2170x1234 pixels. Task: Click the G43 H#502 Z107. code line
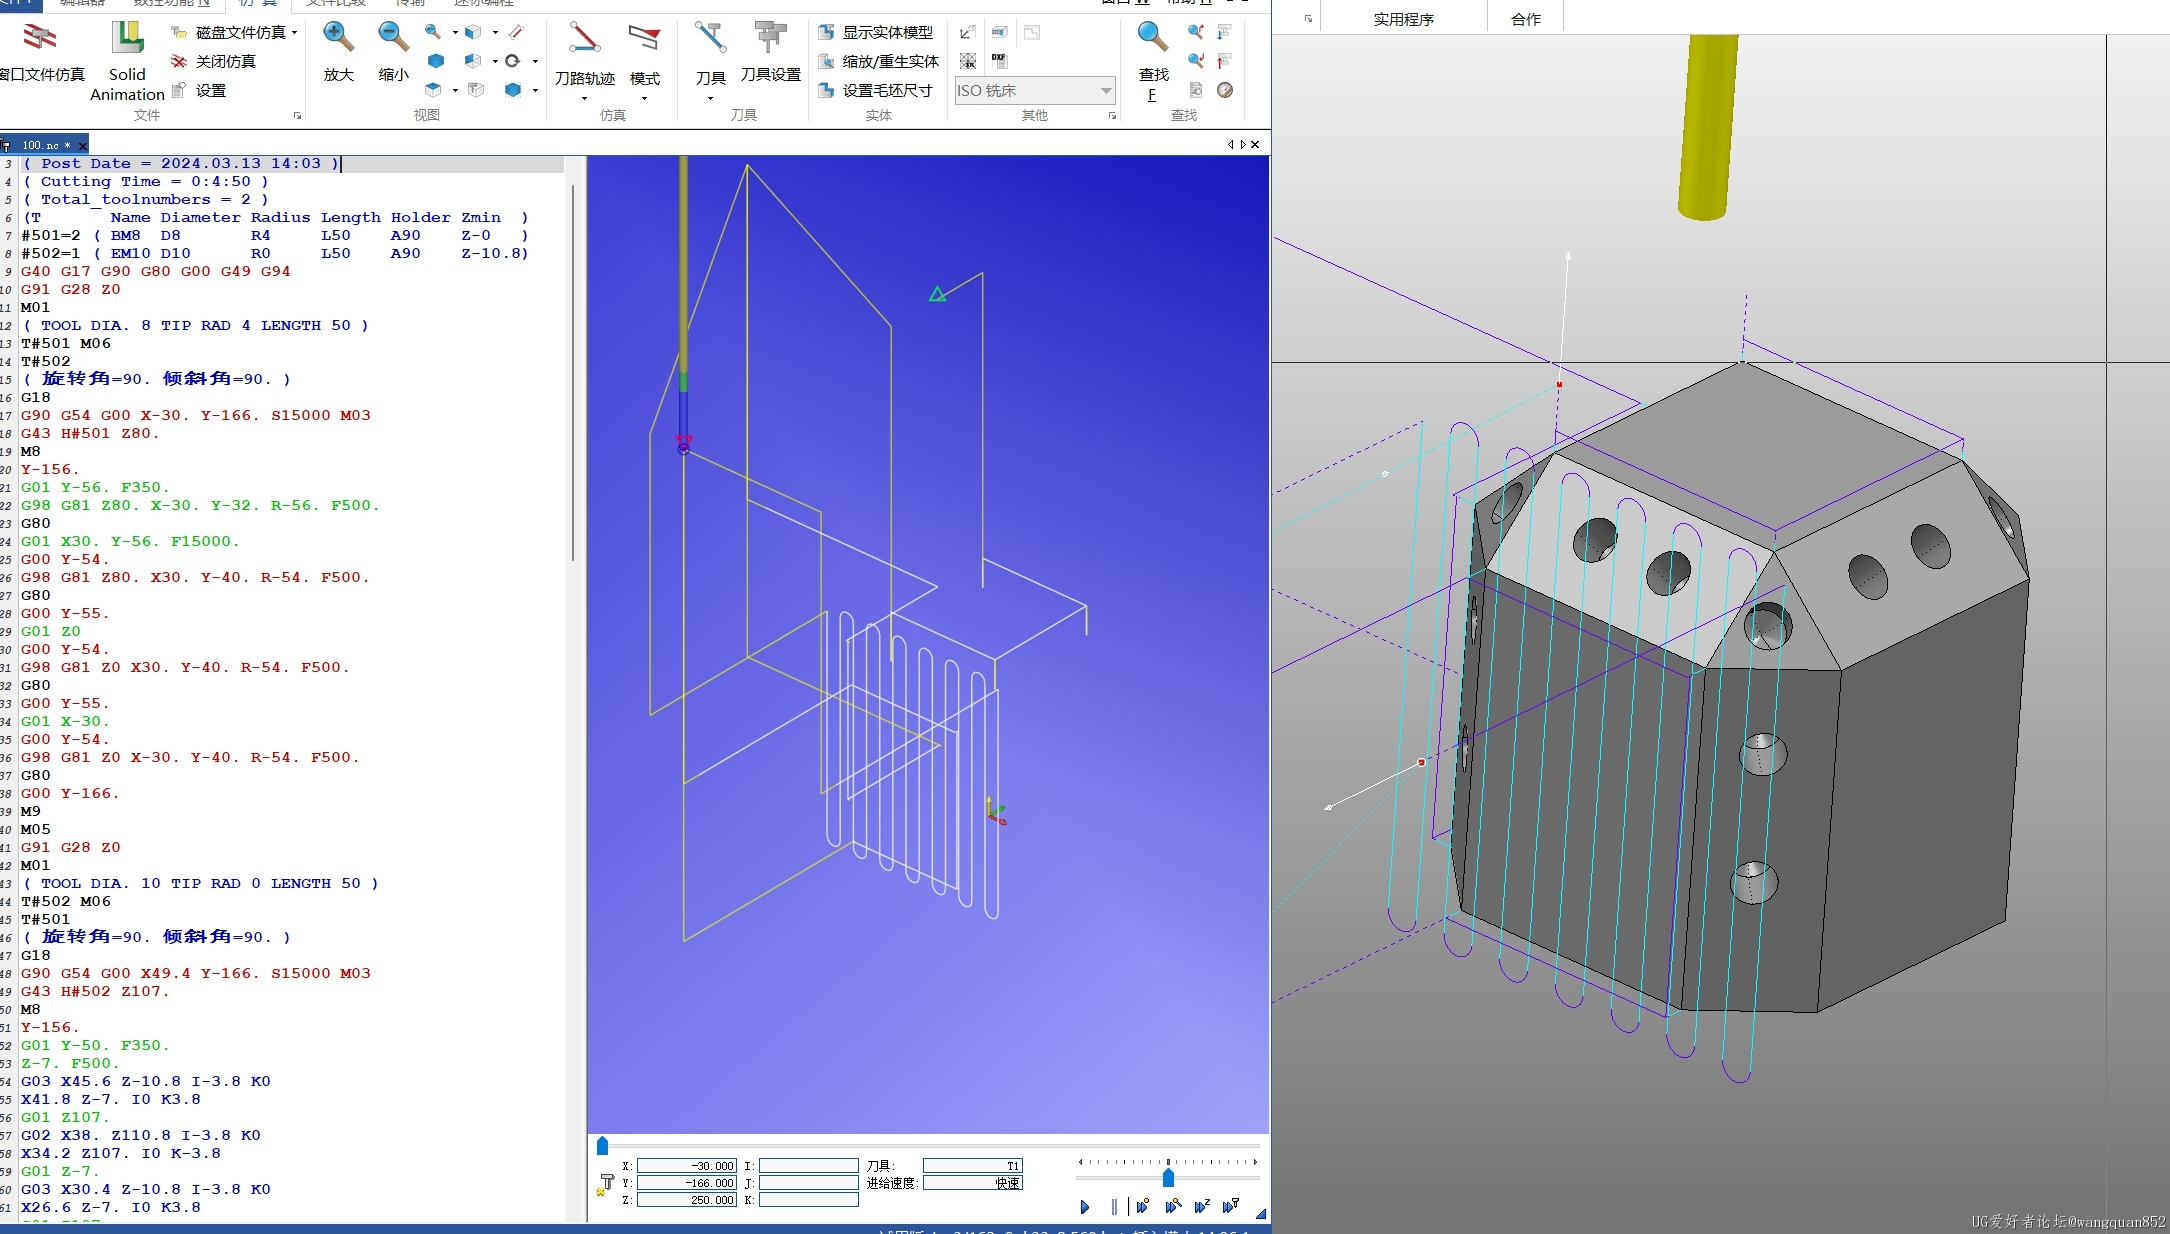(x=95, y=991)
